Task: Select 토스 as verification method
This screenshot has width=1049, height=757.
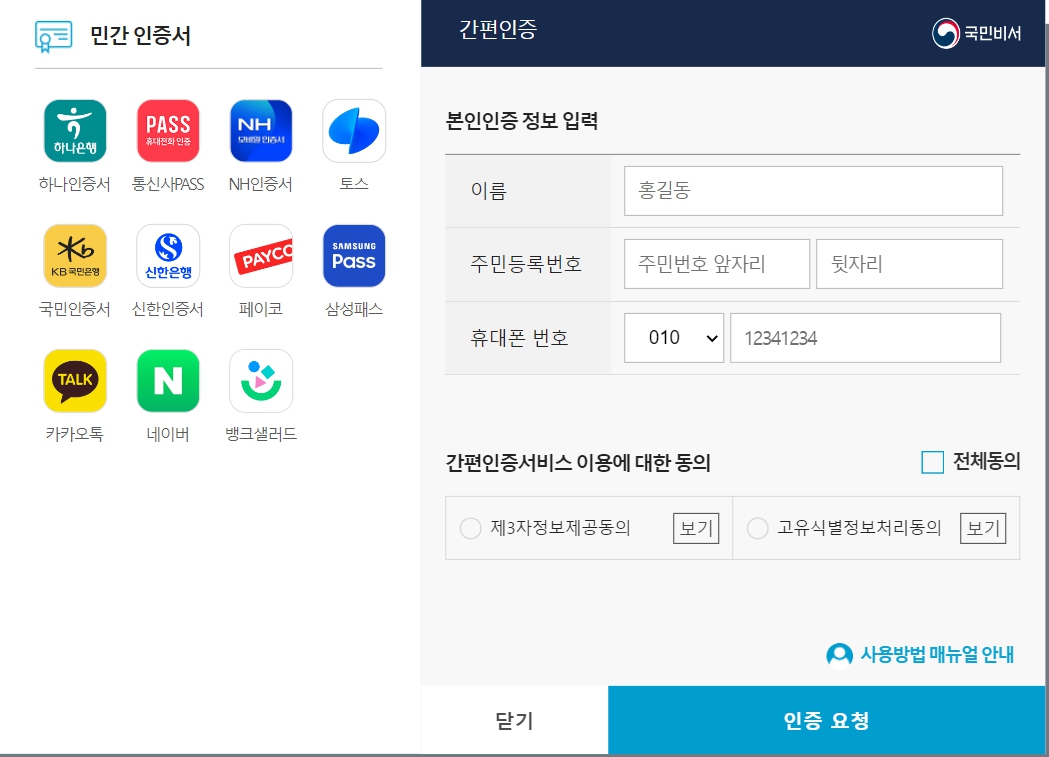Action: click(x=353, y=130)
